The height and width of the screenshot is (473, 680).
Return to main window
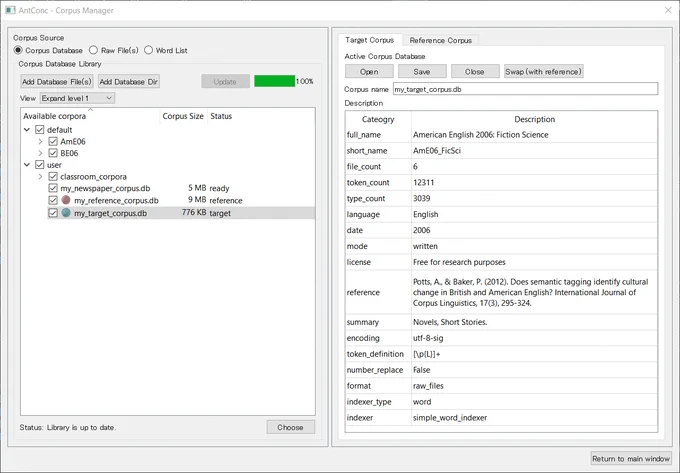[x=631, y=458]
